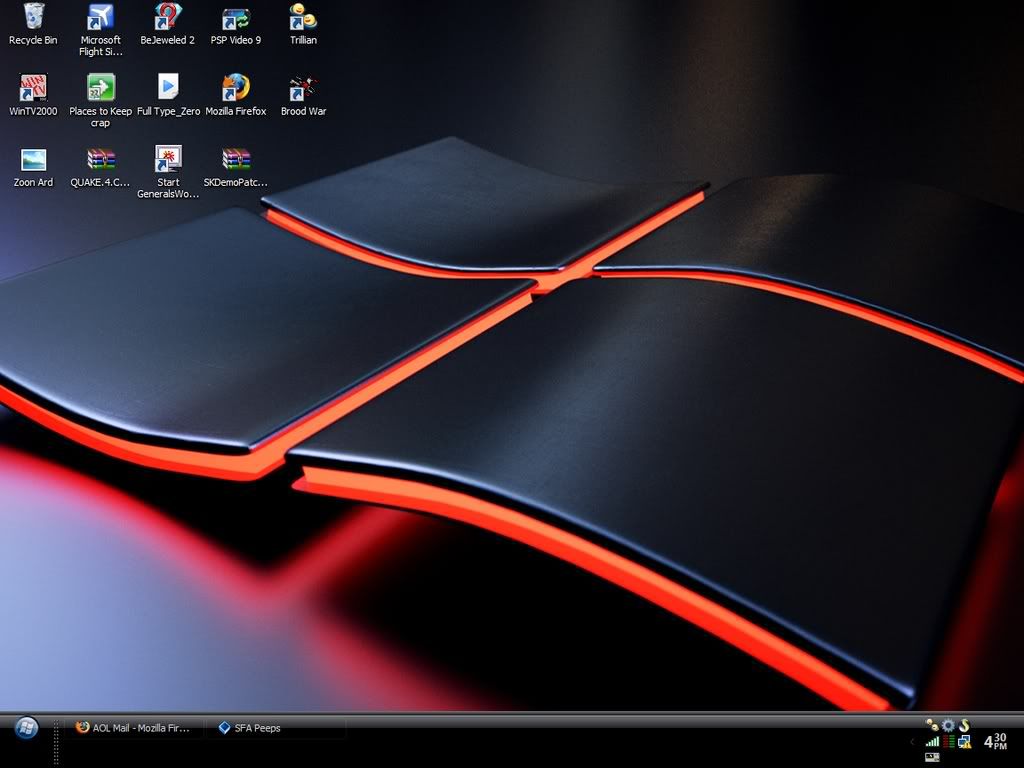Screen dimensions: 1024x768
Task: Select the Zoon Ard image file
Action: 33,167
